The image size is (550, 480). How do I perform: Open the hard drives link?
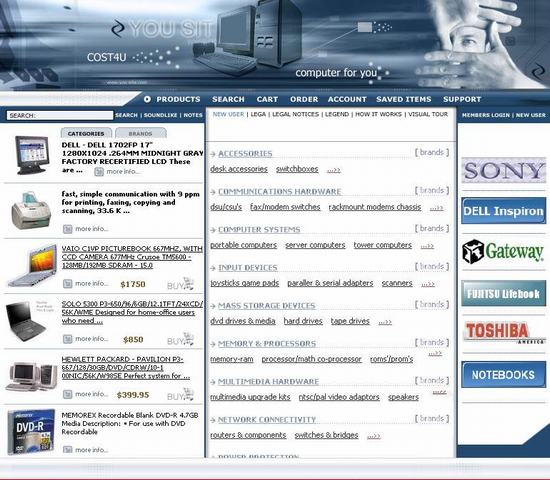click(x=303, y=321)
